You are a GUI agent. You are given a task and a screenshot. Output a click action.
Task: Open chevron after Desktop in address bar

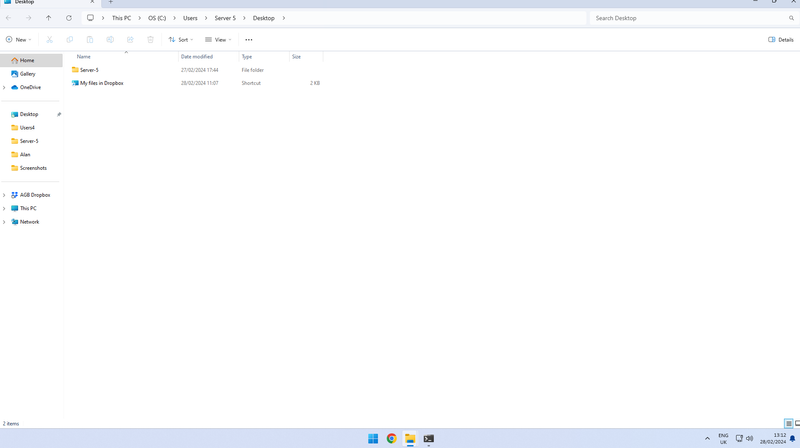(x=284, y=18)
